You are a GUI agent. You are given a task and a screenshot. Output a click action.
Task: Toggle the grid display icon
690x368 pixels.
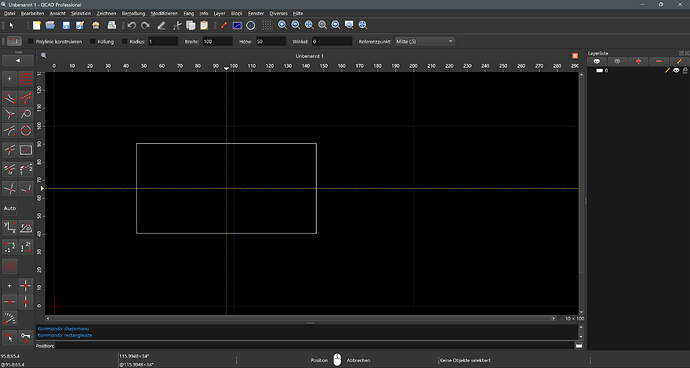point(267,25)
